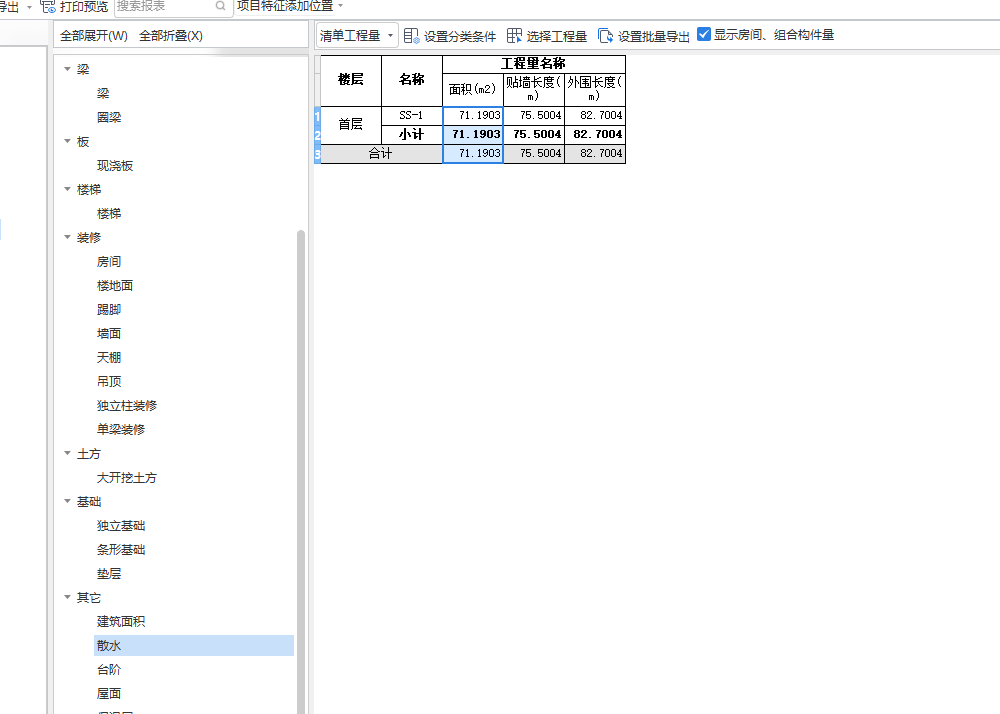Select row number 3 header
This screenshot has height=714, width=1000.
pos(317,154)
